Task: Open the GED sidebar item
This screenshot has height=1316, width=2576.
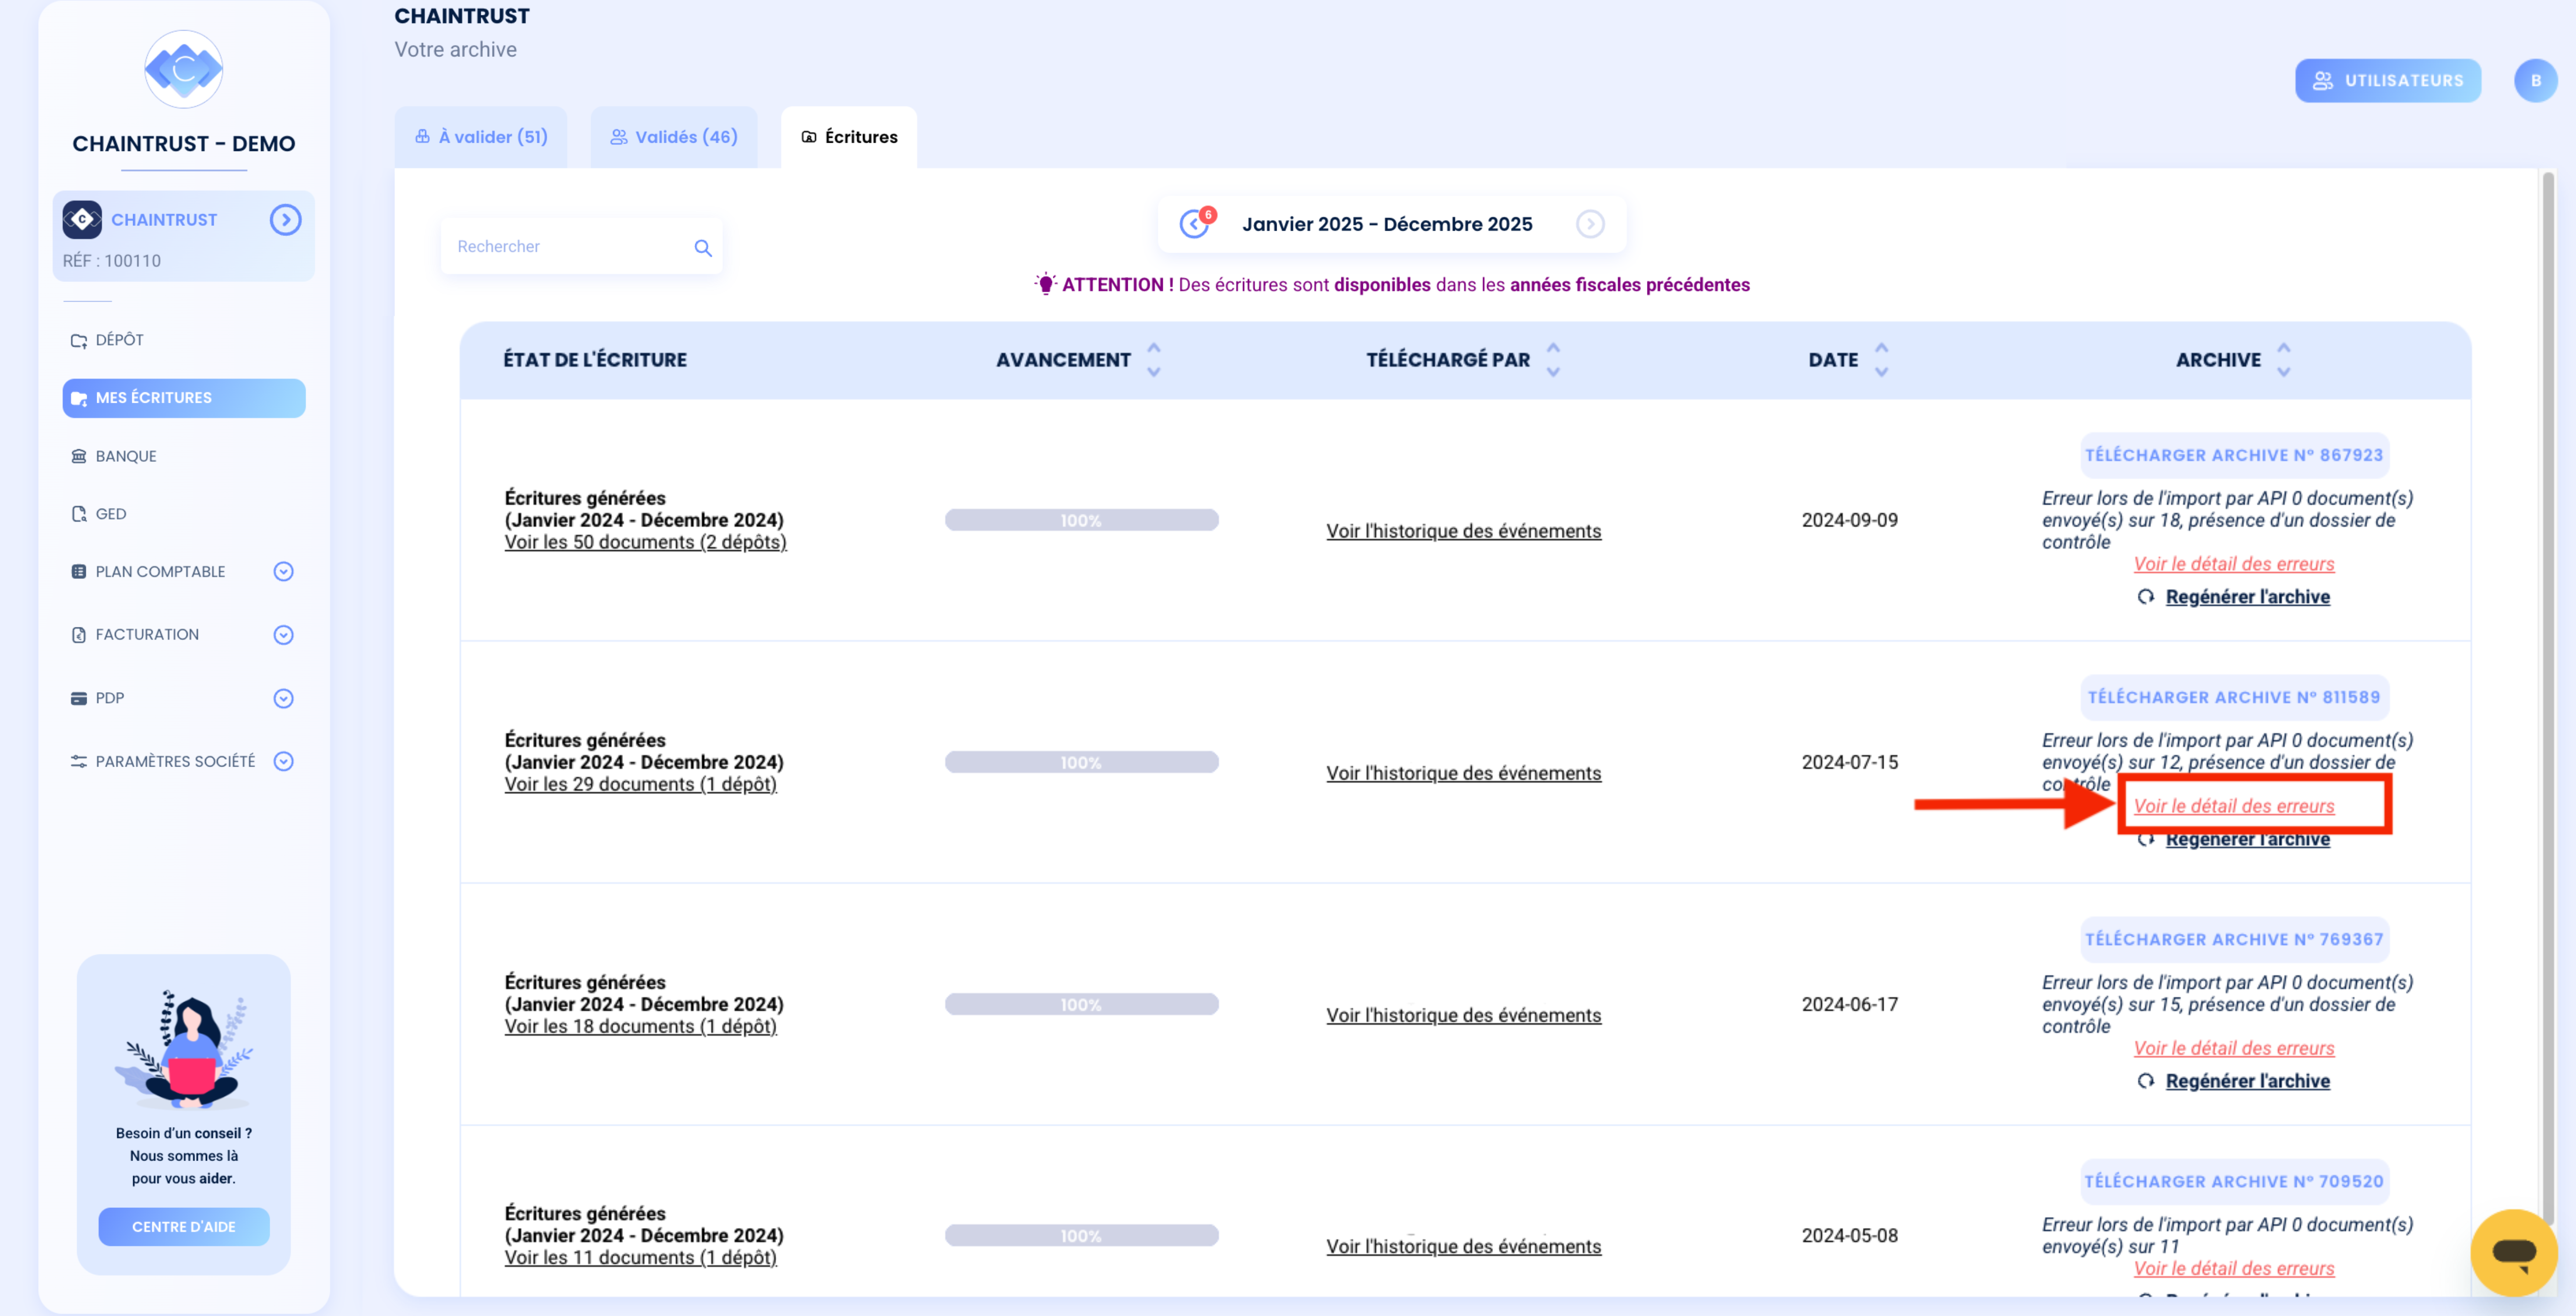Action: click(x=99, y=514)
